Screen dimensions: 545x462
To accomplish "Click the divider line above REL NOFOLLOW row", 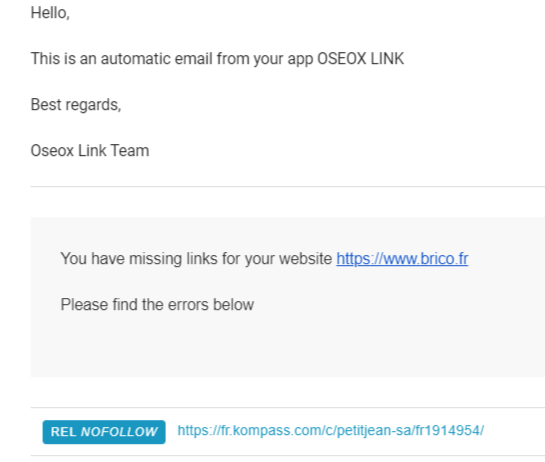I will point(288,407).
